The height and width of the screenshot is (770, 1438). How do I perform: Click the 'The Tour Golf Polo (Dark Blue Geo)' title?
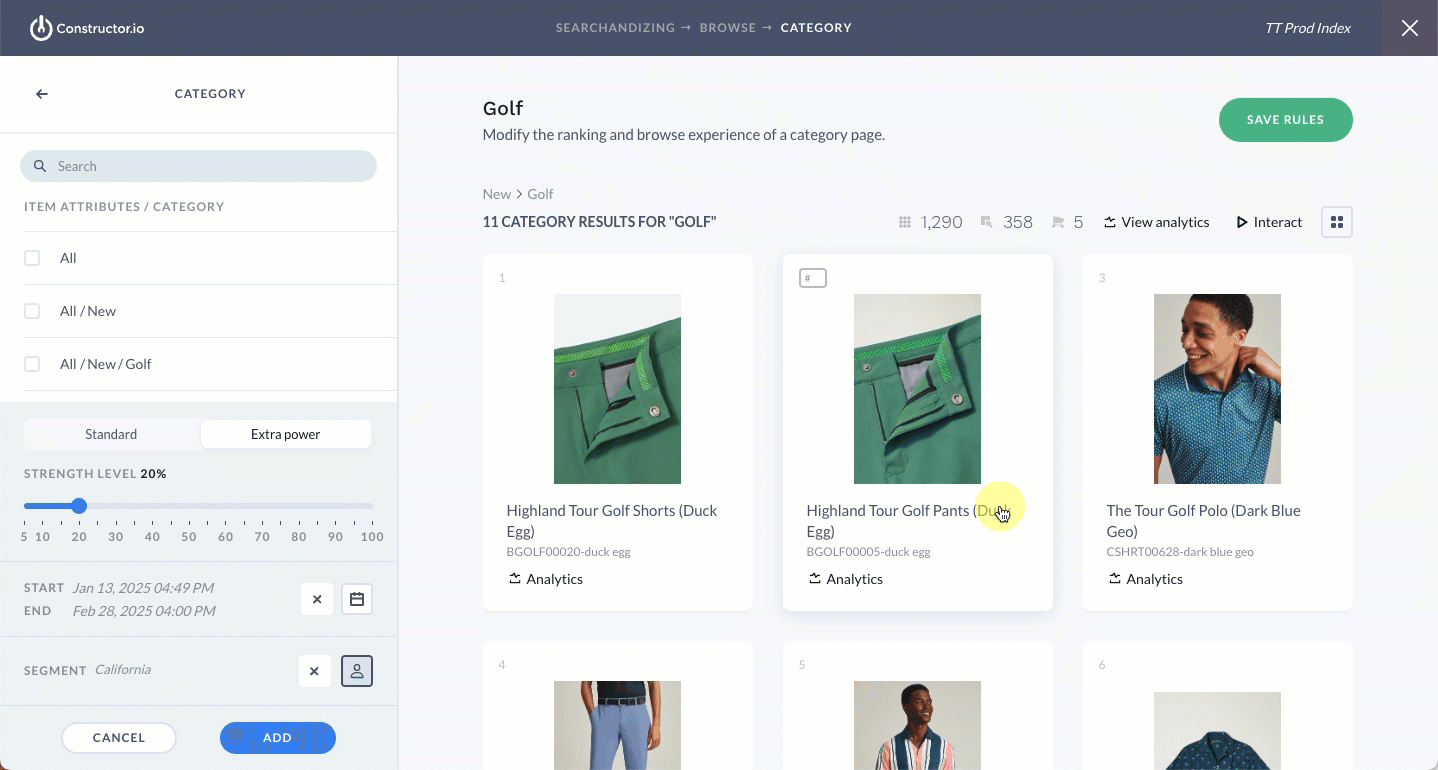point(1203,521)
